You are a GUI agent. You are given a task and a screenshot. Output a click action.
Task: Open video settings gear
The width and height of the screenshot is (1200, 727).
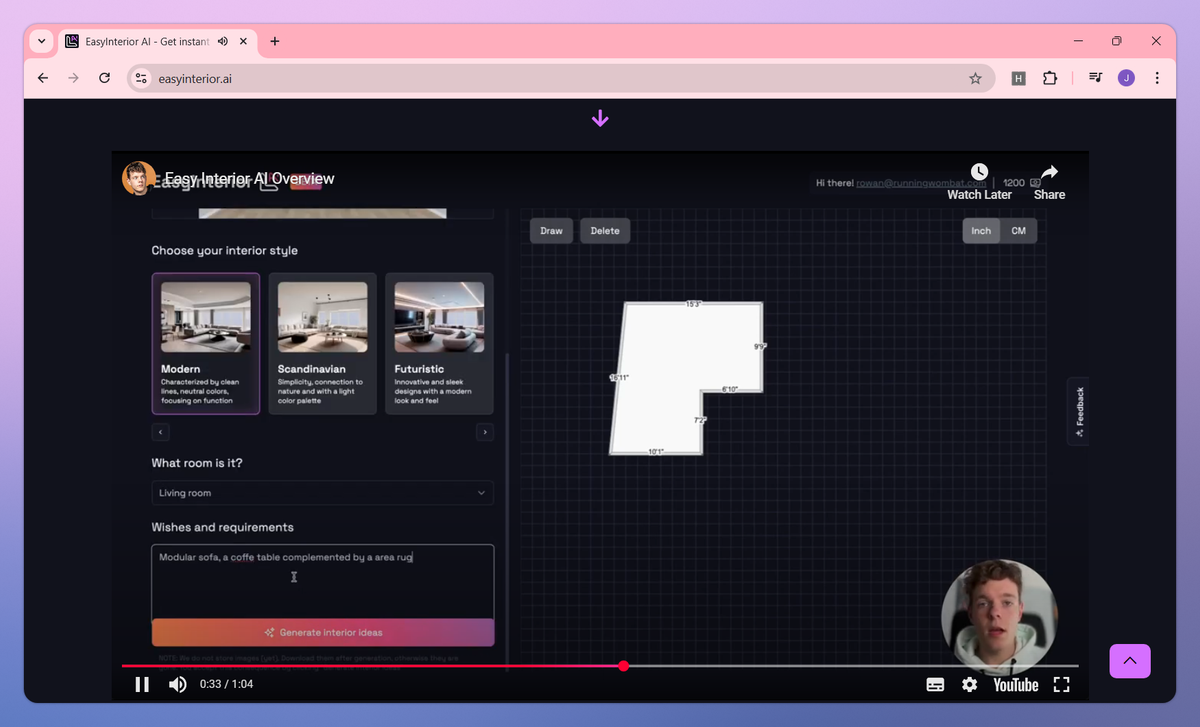click(969, 685)
